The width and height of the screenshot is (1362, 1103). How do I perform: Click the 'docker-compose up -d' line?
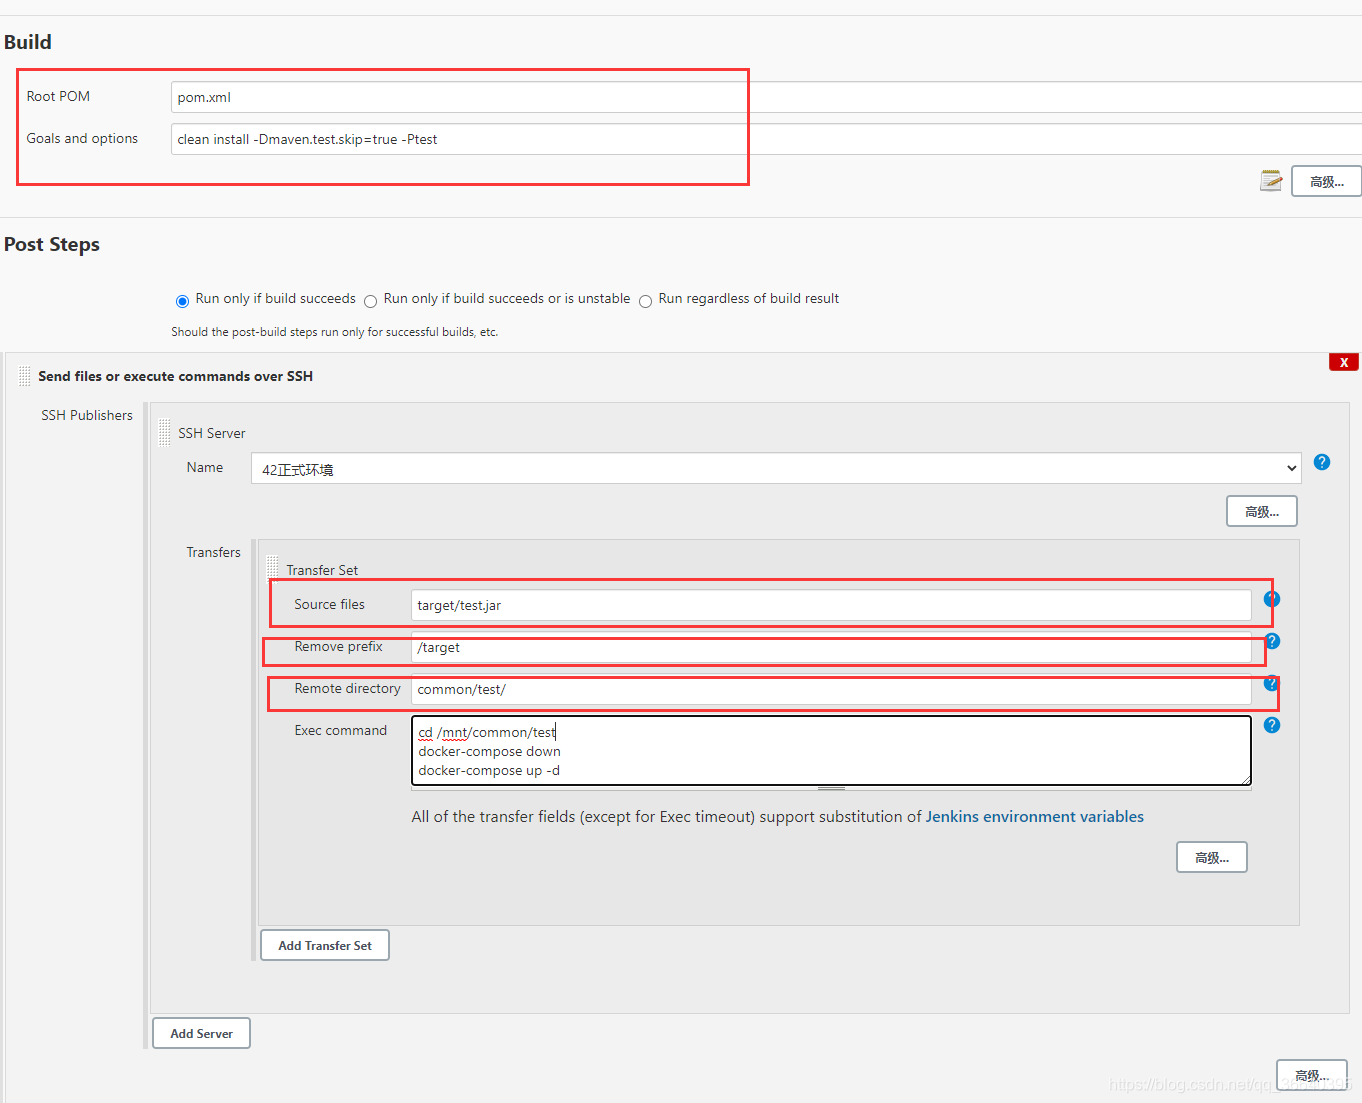pos(489,770)
